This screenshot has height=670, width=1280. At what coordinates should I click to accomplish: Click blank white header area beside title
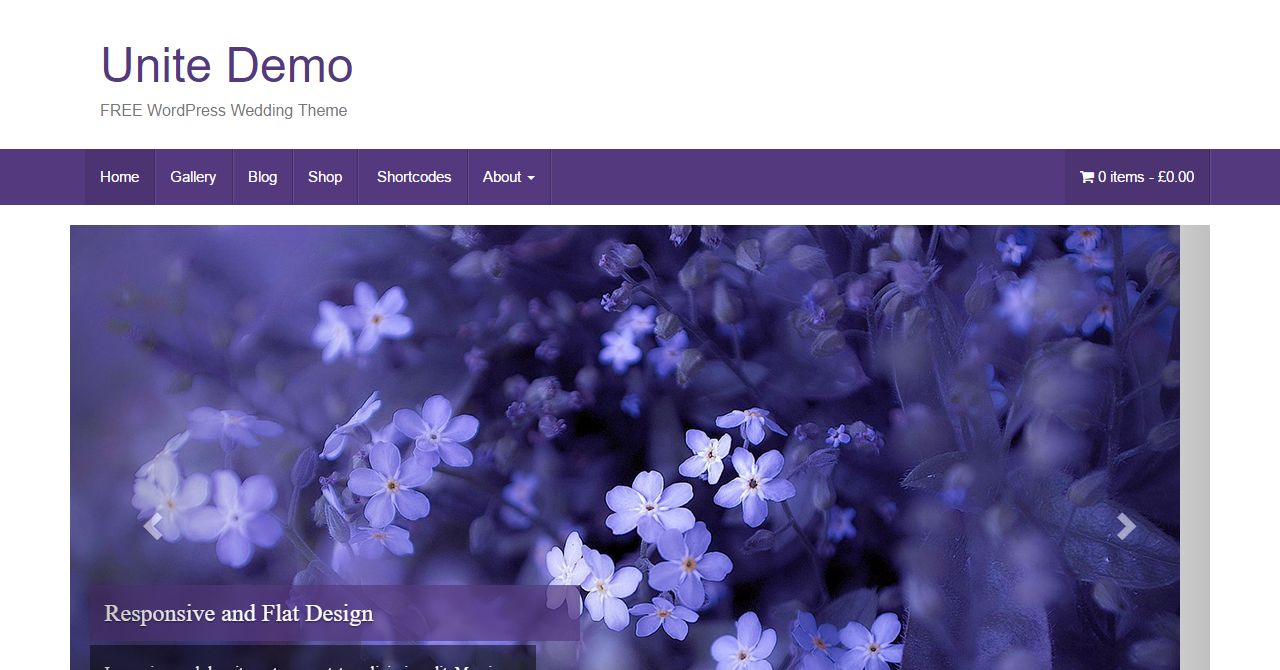[x=800, y=75]
